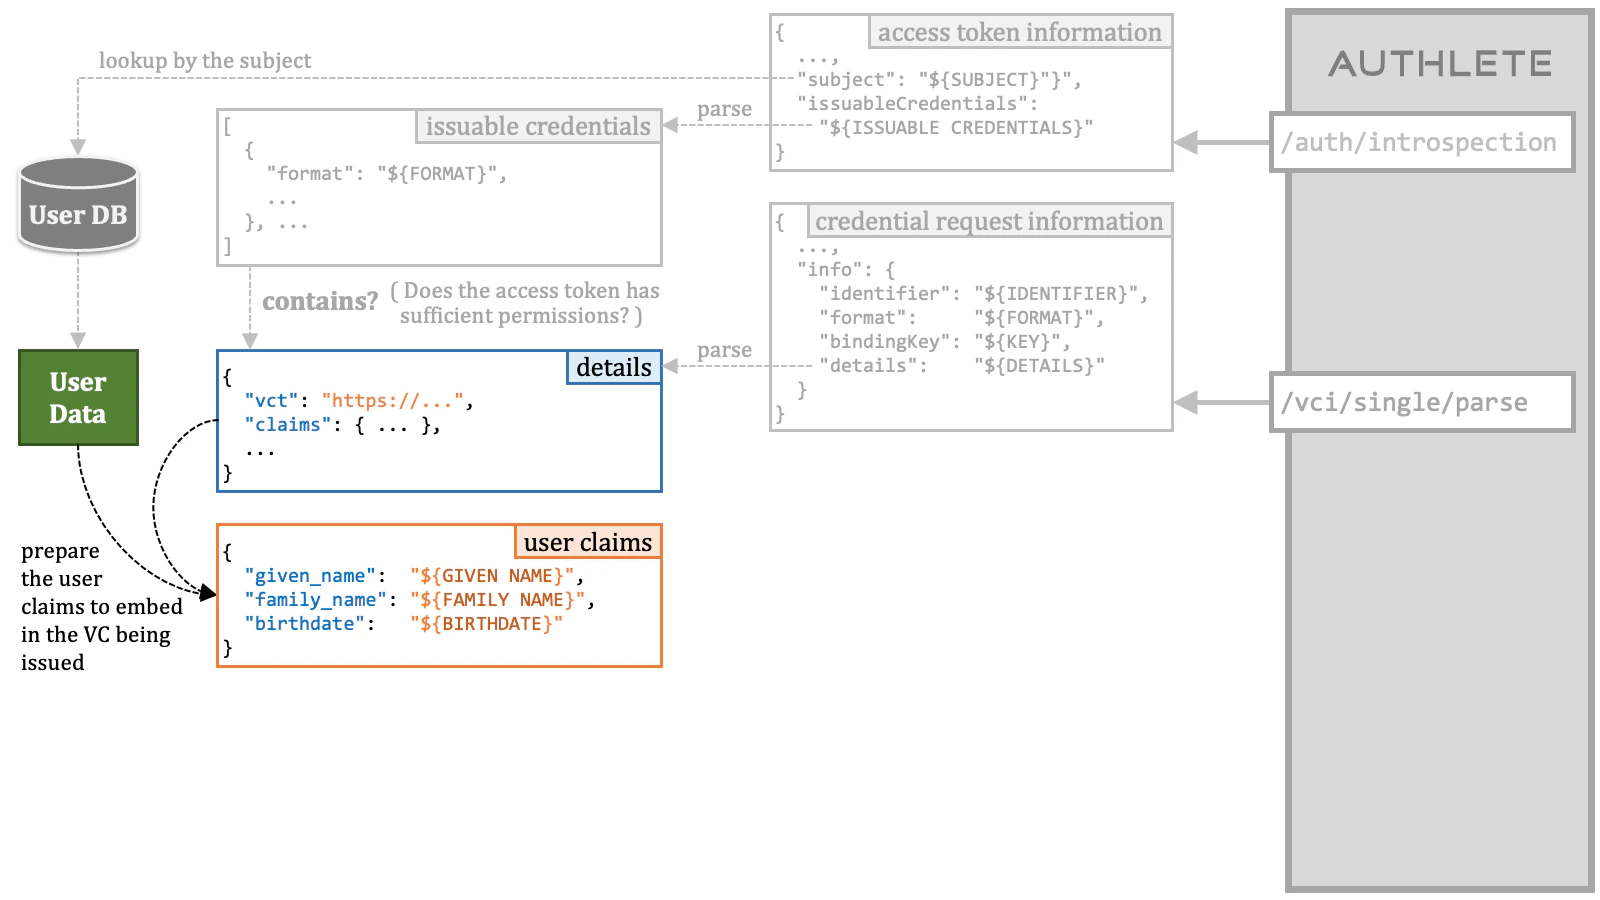Click the parse label near the details box

click(726, 350)
